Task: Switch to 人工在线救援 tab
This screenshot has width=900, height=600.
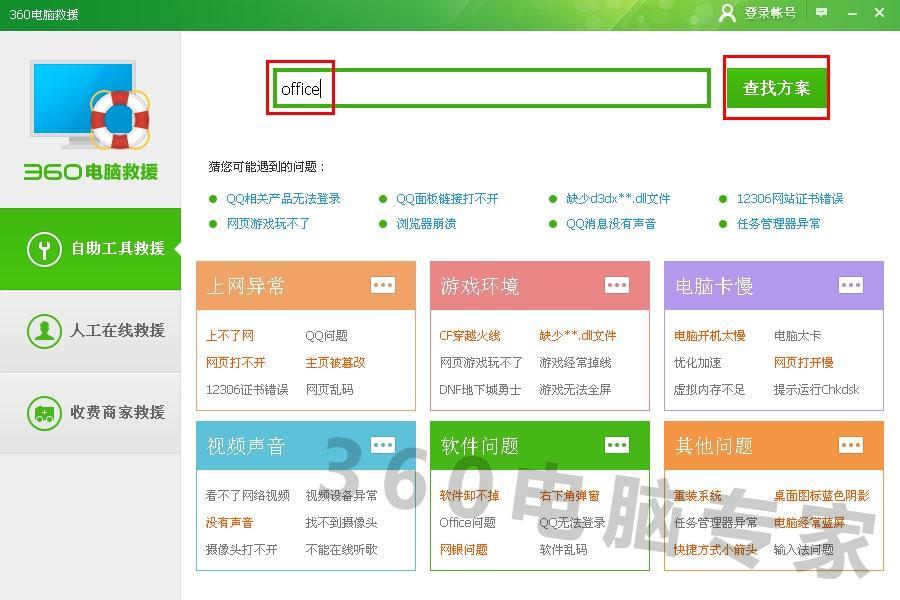Action: pos(90,331)
